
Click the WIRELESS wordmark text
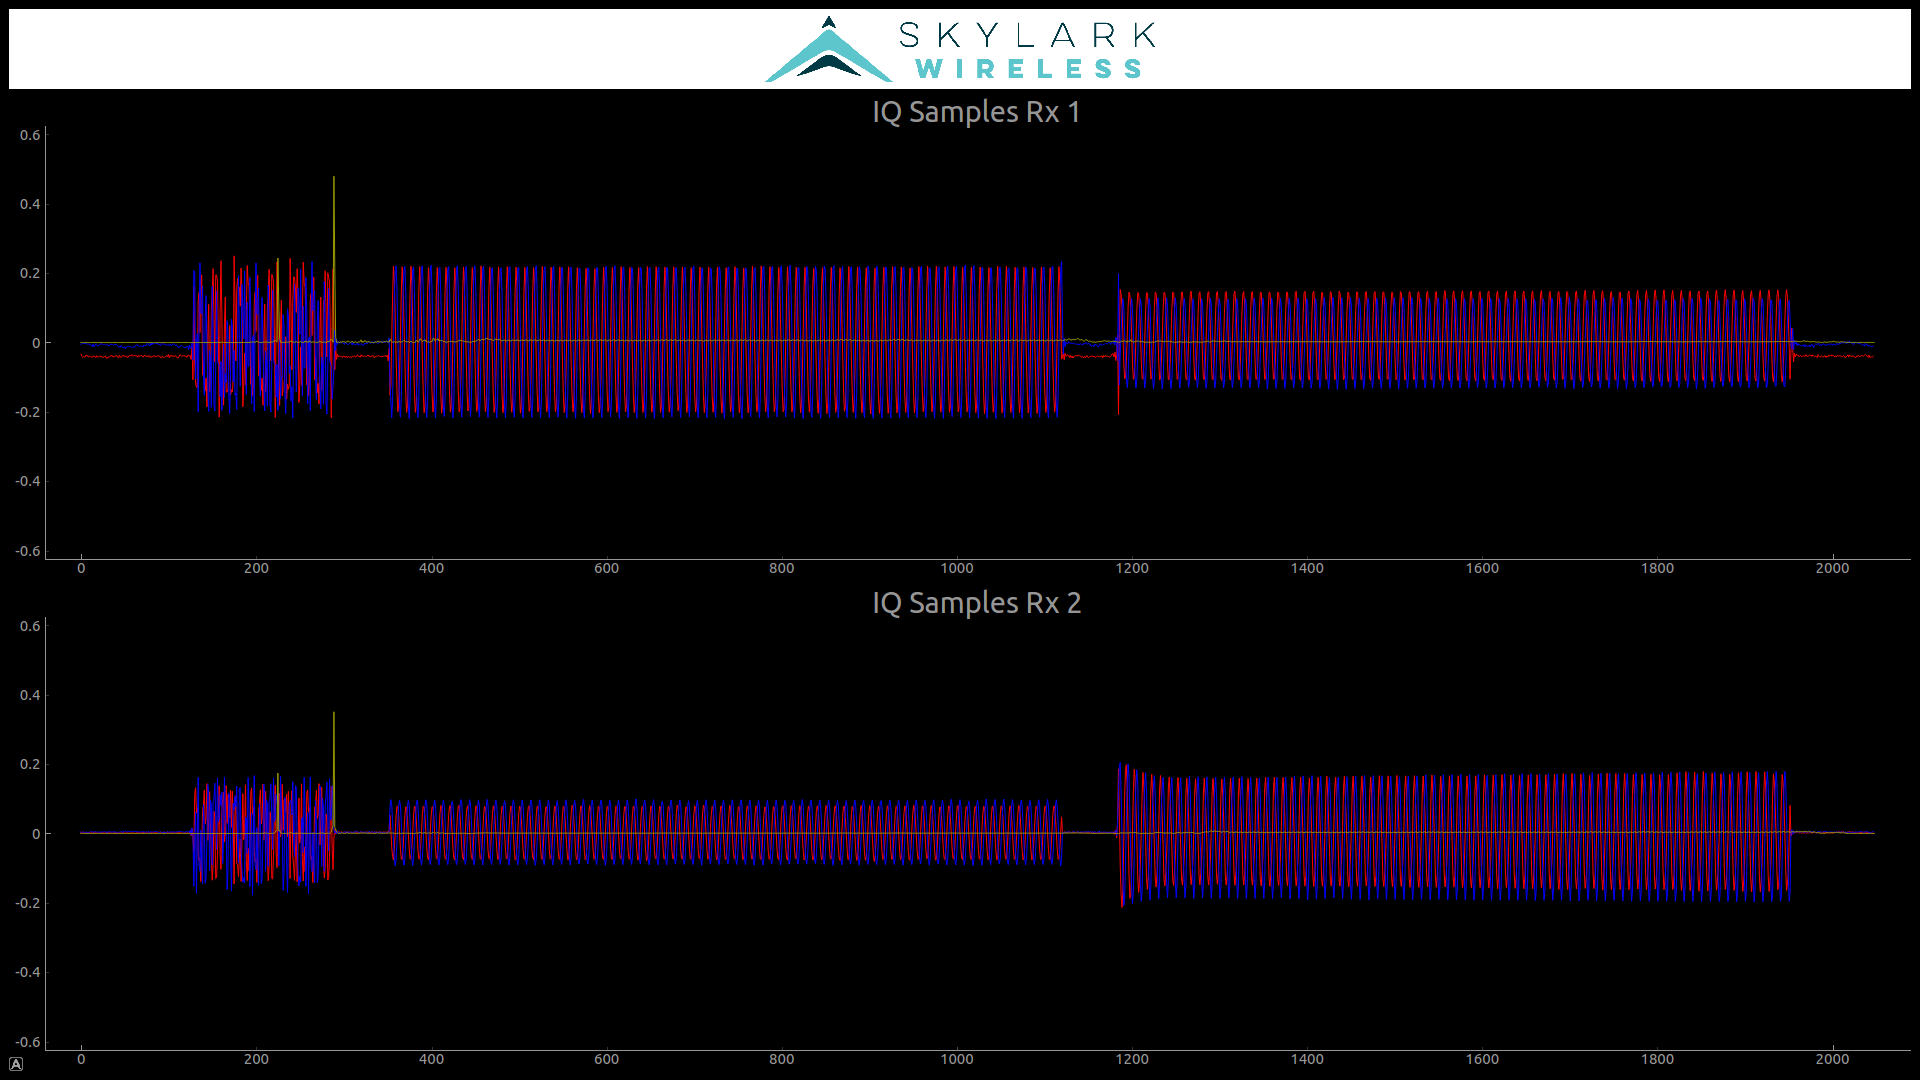point(1030,70)
